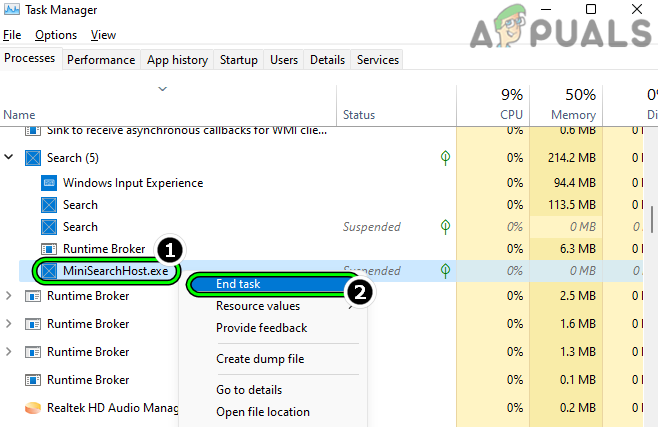Switch to the Startup tab
658x427 pixels.
pos(239,60)
